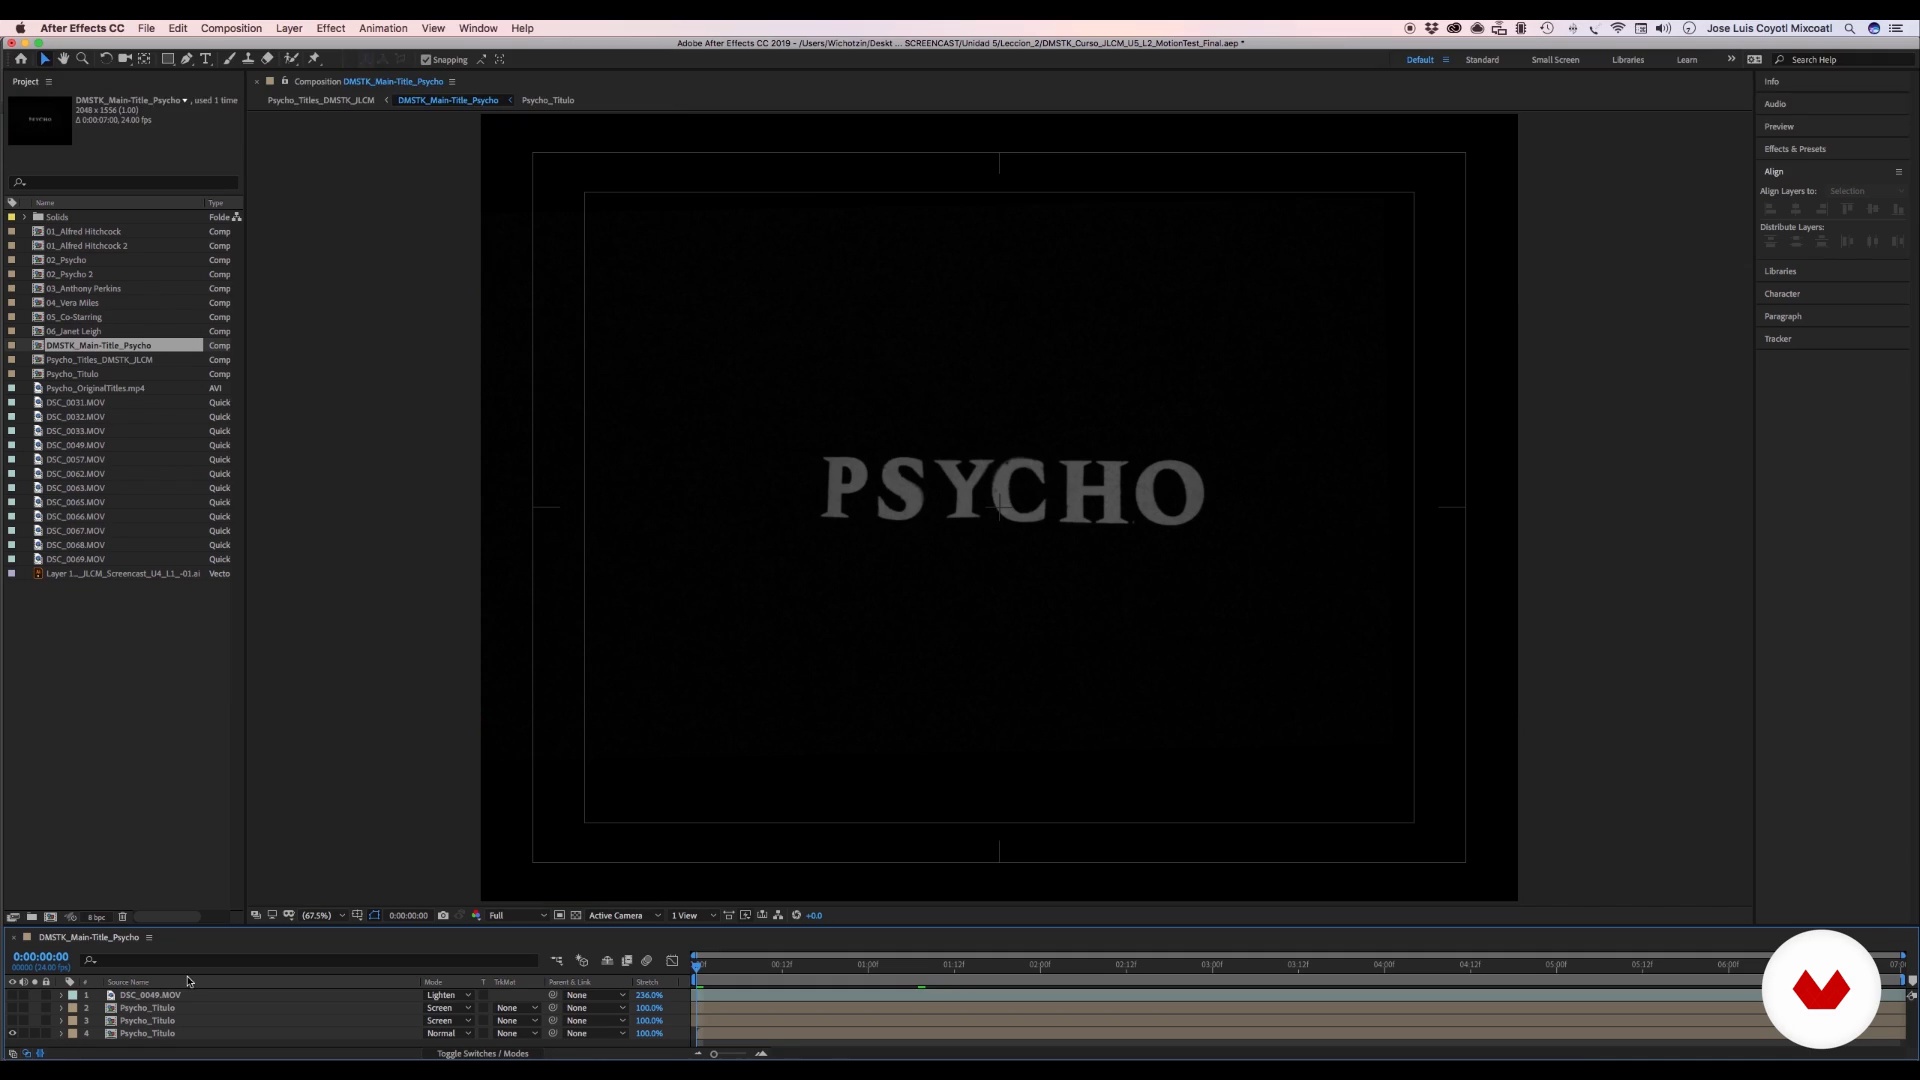1920x1080 pixels.
Task: Enable motion blur icon in timeline
Action: pyautogui.click(x=646, y=961)
